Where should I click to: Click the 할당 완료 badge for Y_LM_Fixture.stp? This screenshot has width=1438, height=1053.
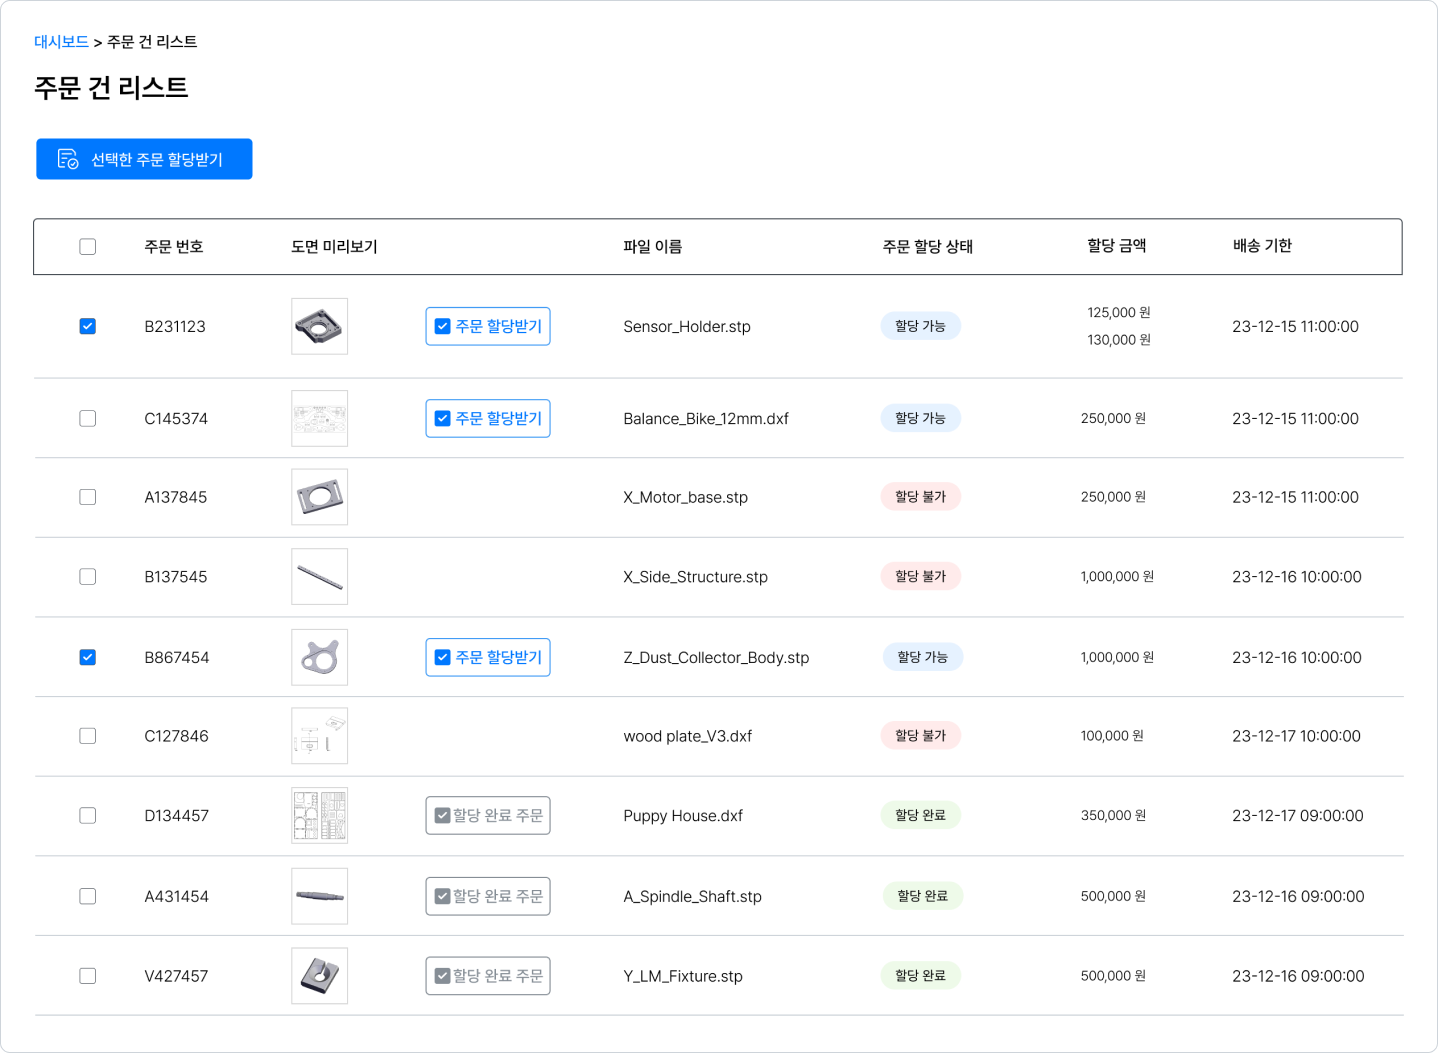click(921, 975)
